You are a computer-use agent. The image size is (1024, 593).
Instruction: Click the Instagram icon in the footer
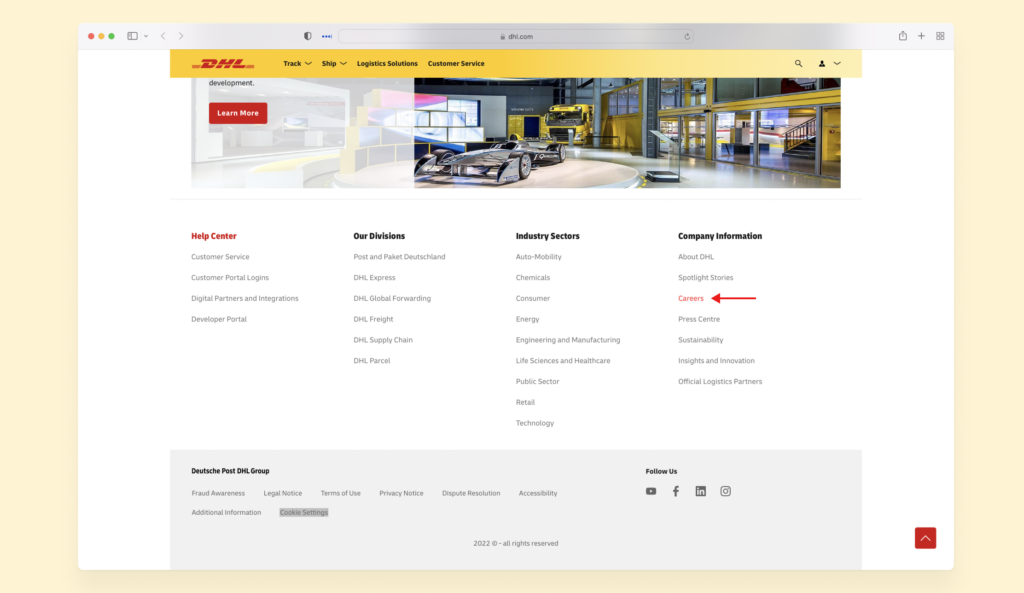(725, 491)
